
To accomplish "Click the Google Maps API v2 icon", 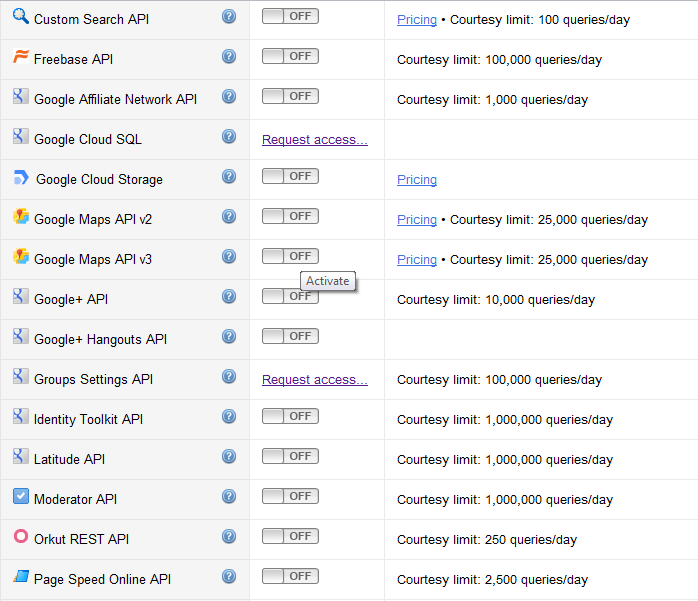I will click(20, 216).
